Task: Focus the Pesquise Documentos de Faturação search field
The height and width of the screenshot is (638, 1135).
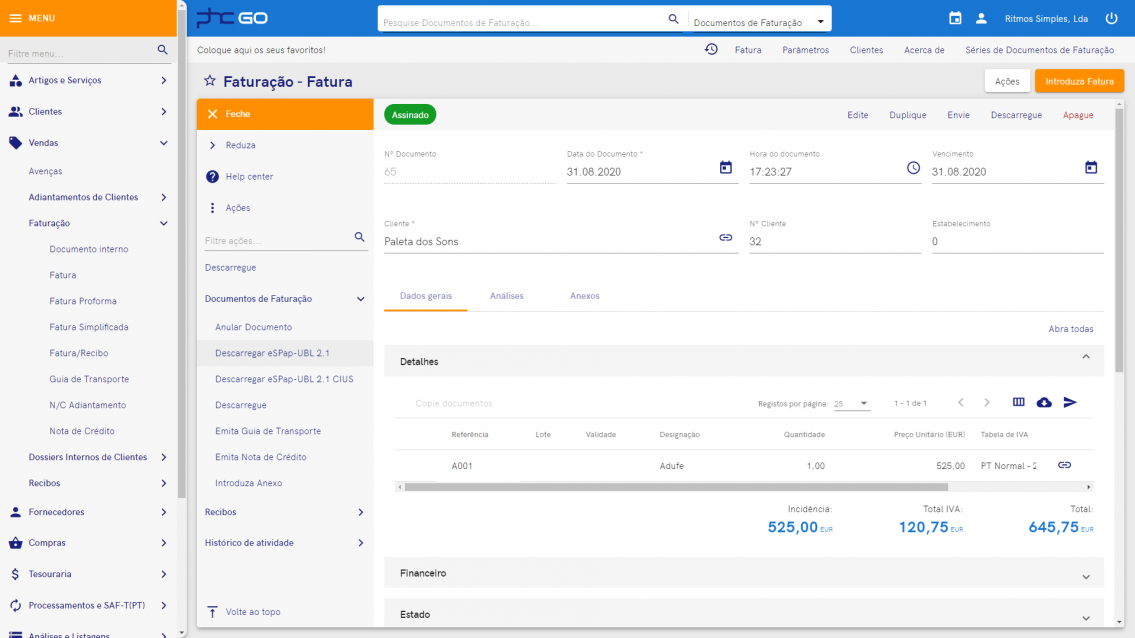Action: tap(523, 22)
